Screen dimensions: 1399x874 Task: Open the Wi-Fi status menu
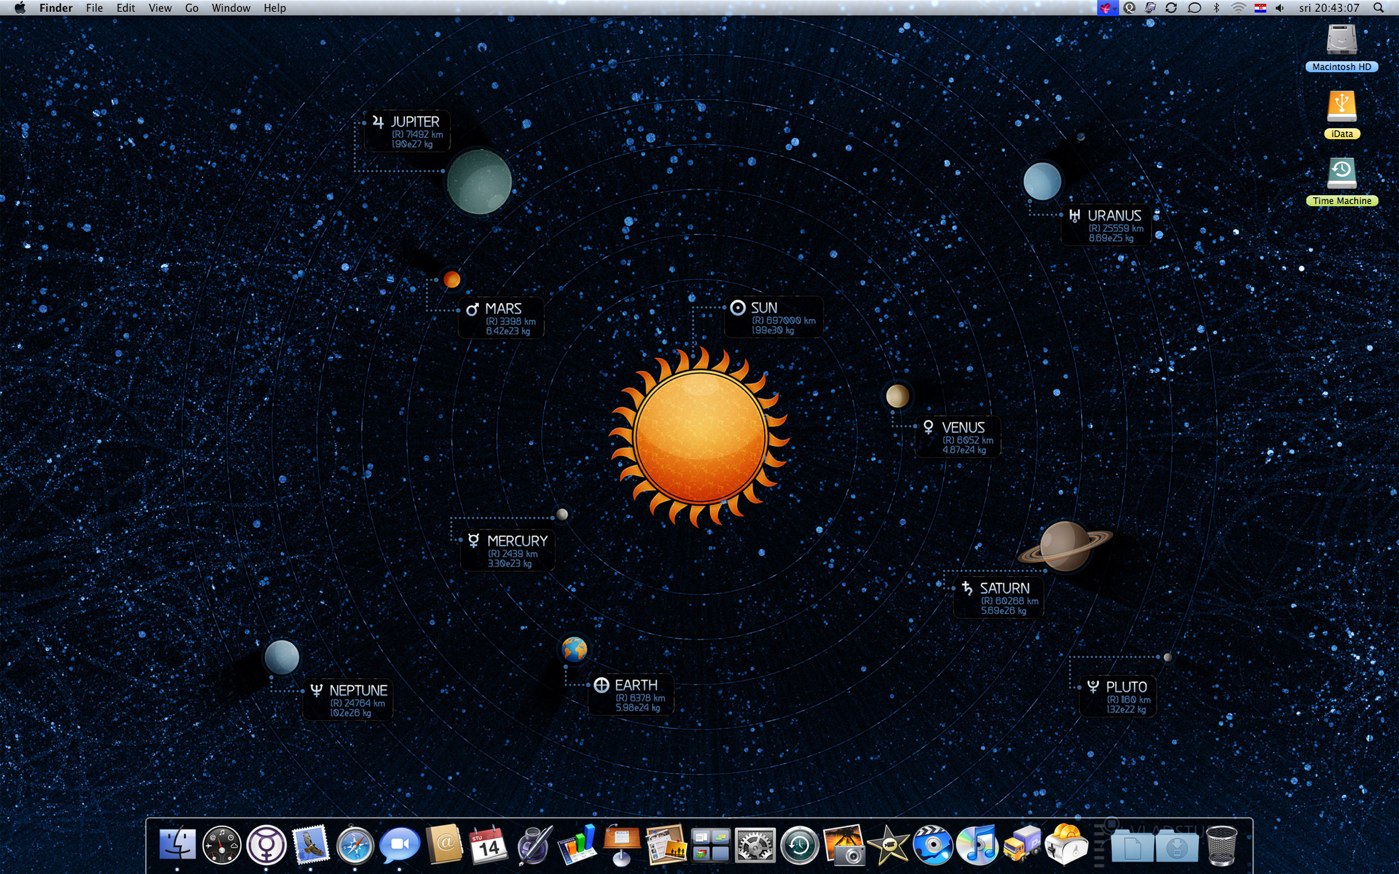pos(1238,8)
